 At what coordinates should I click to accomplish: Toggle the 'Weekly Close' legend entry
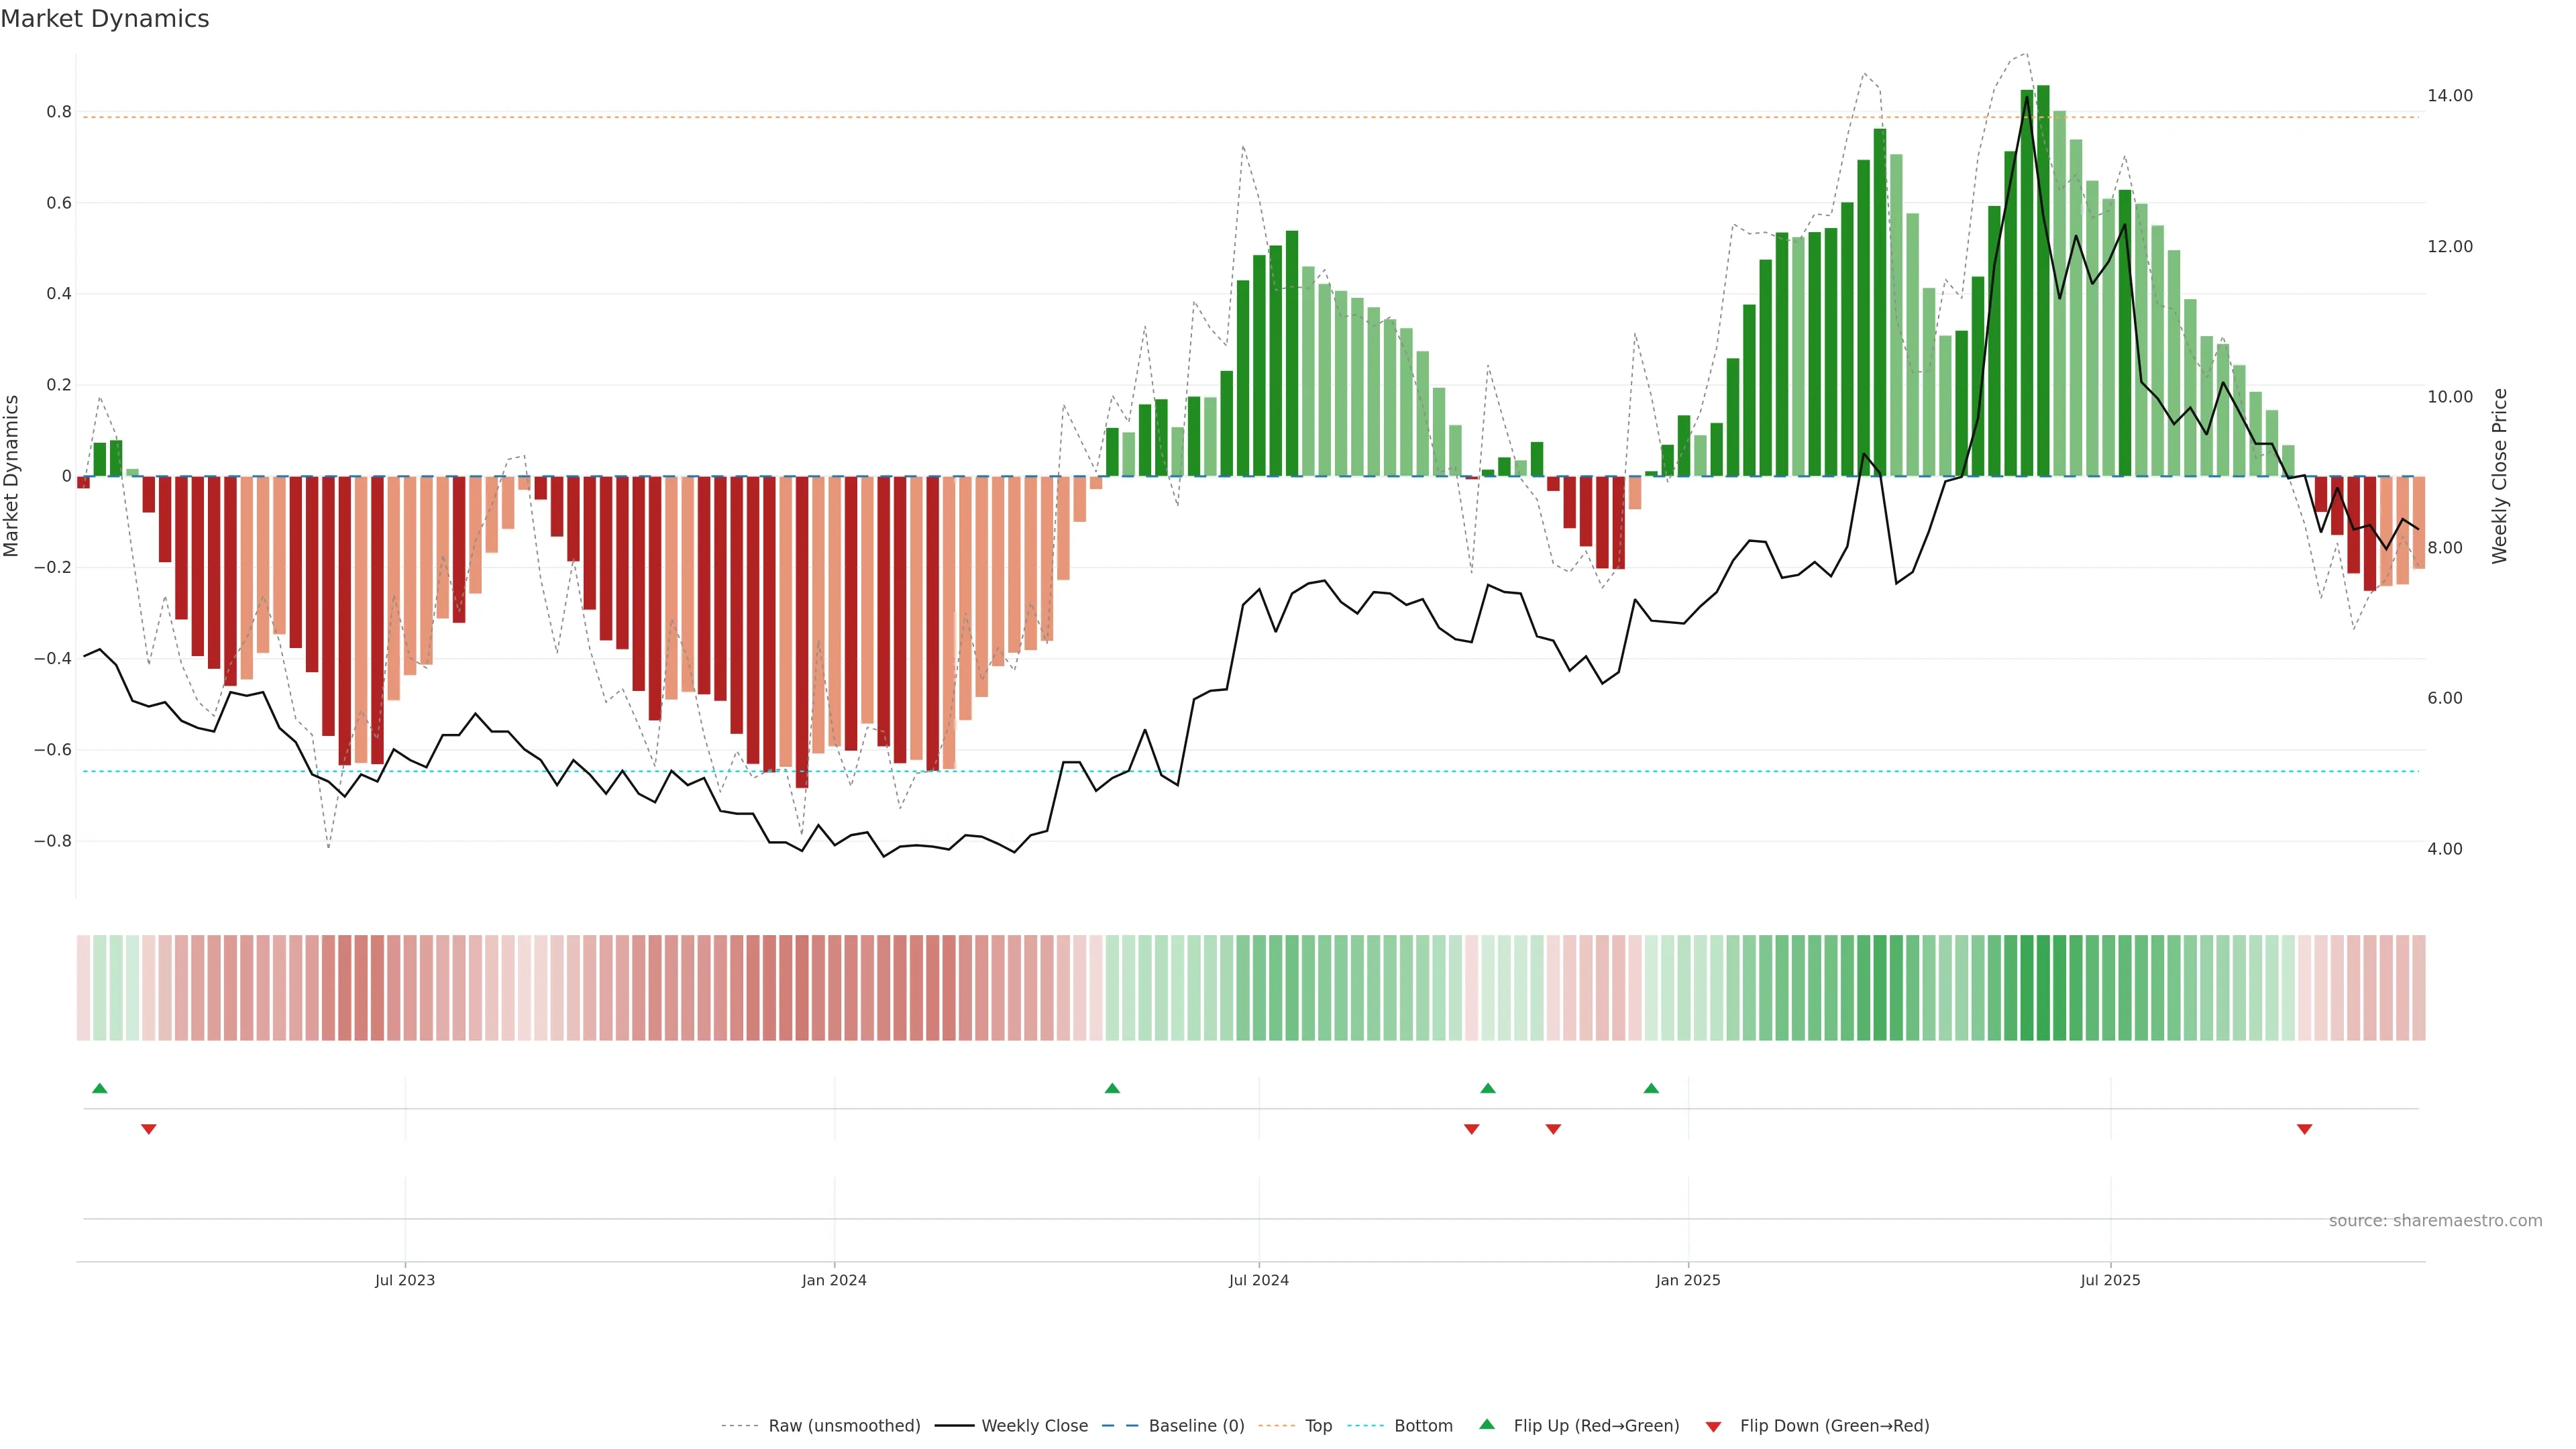coord(1034,1426)
